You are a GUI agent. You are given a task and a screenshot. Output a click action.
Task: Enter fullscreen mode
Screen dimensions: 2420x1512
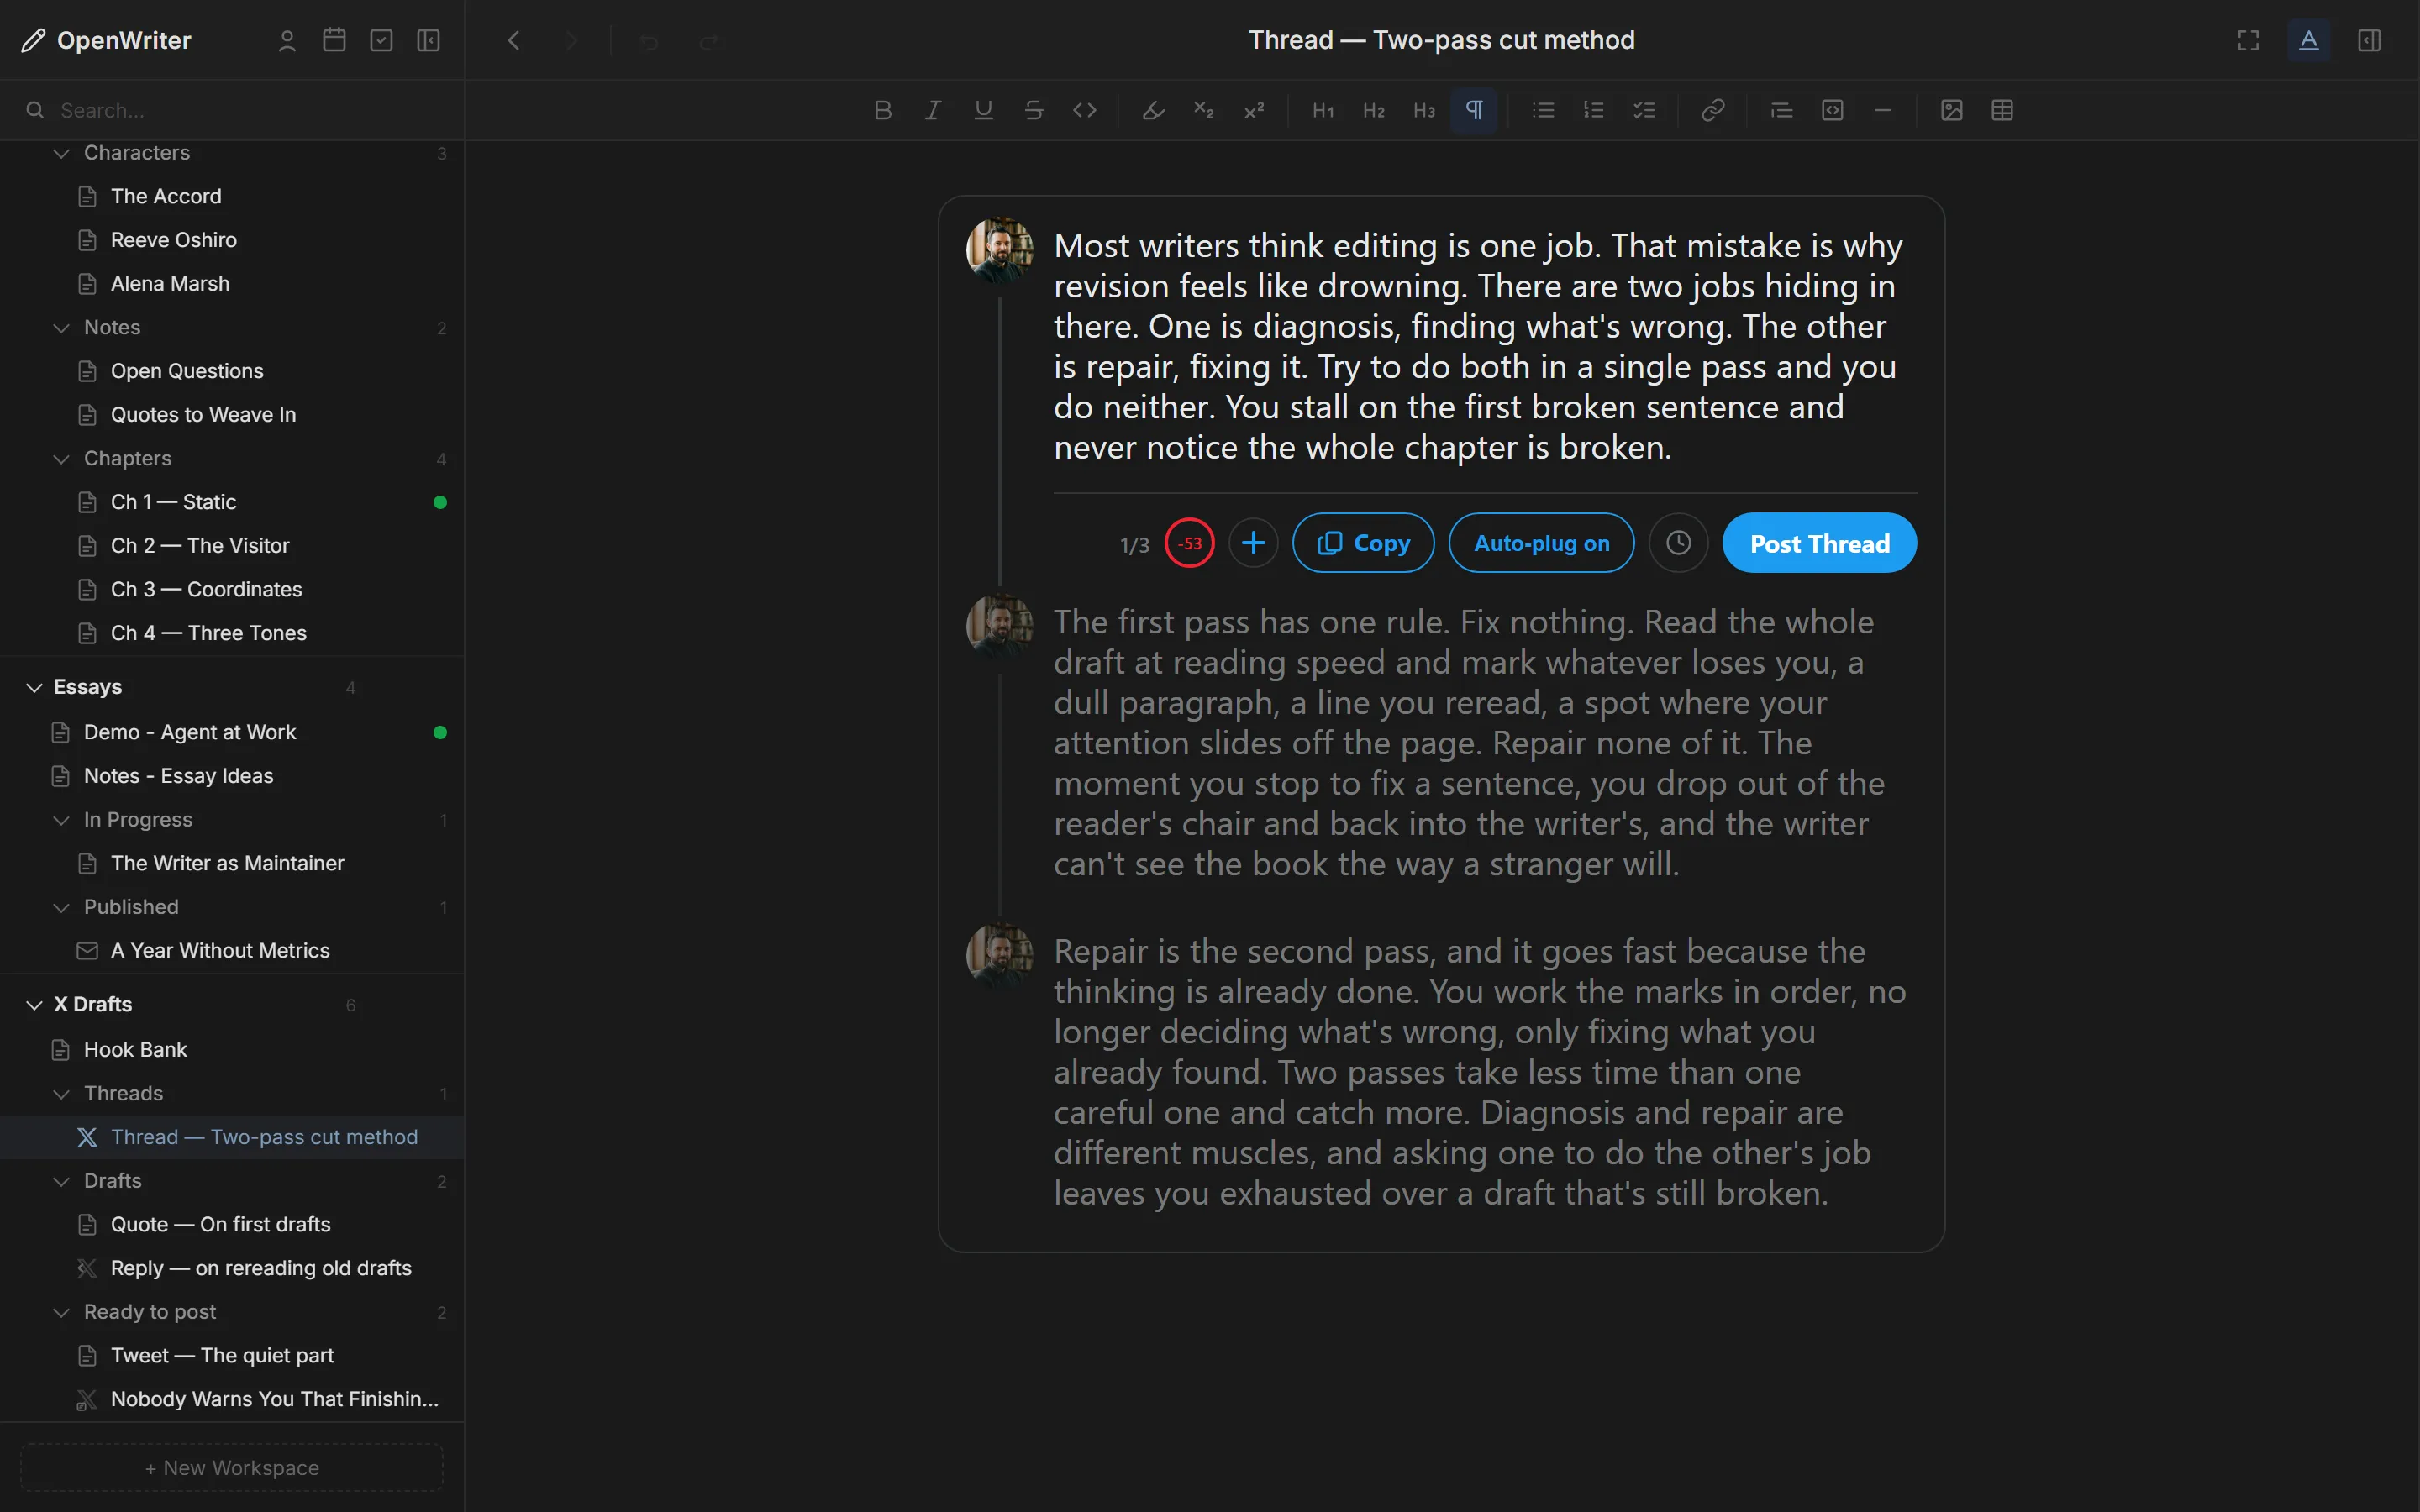[2248, 40]
